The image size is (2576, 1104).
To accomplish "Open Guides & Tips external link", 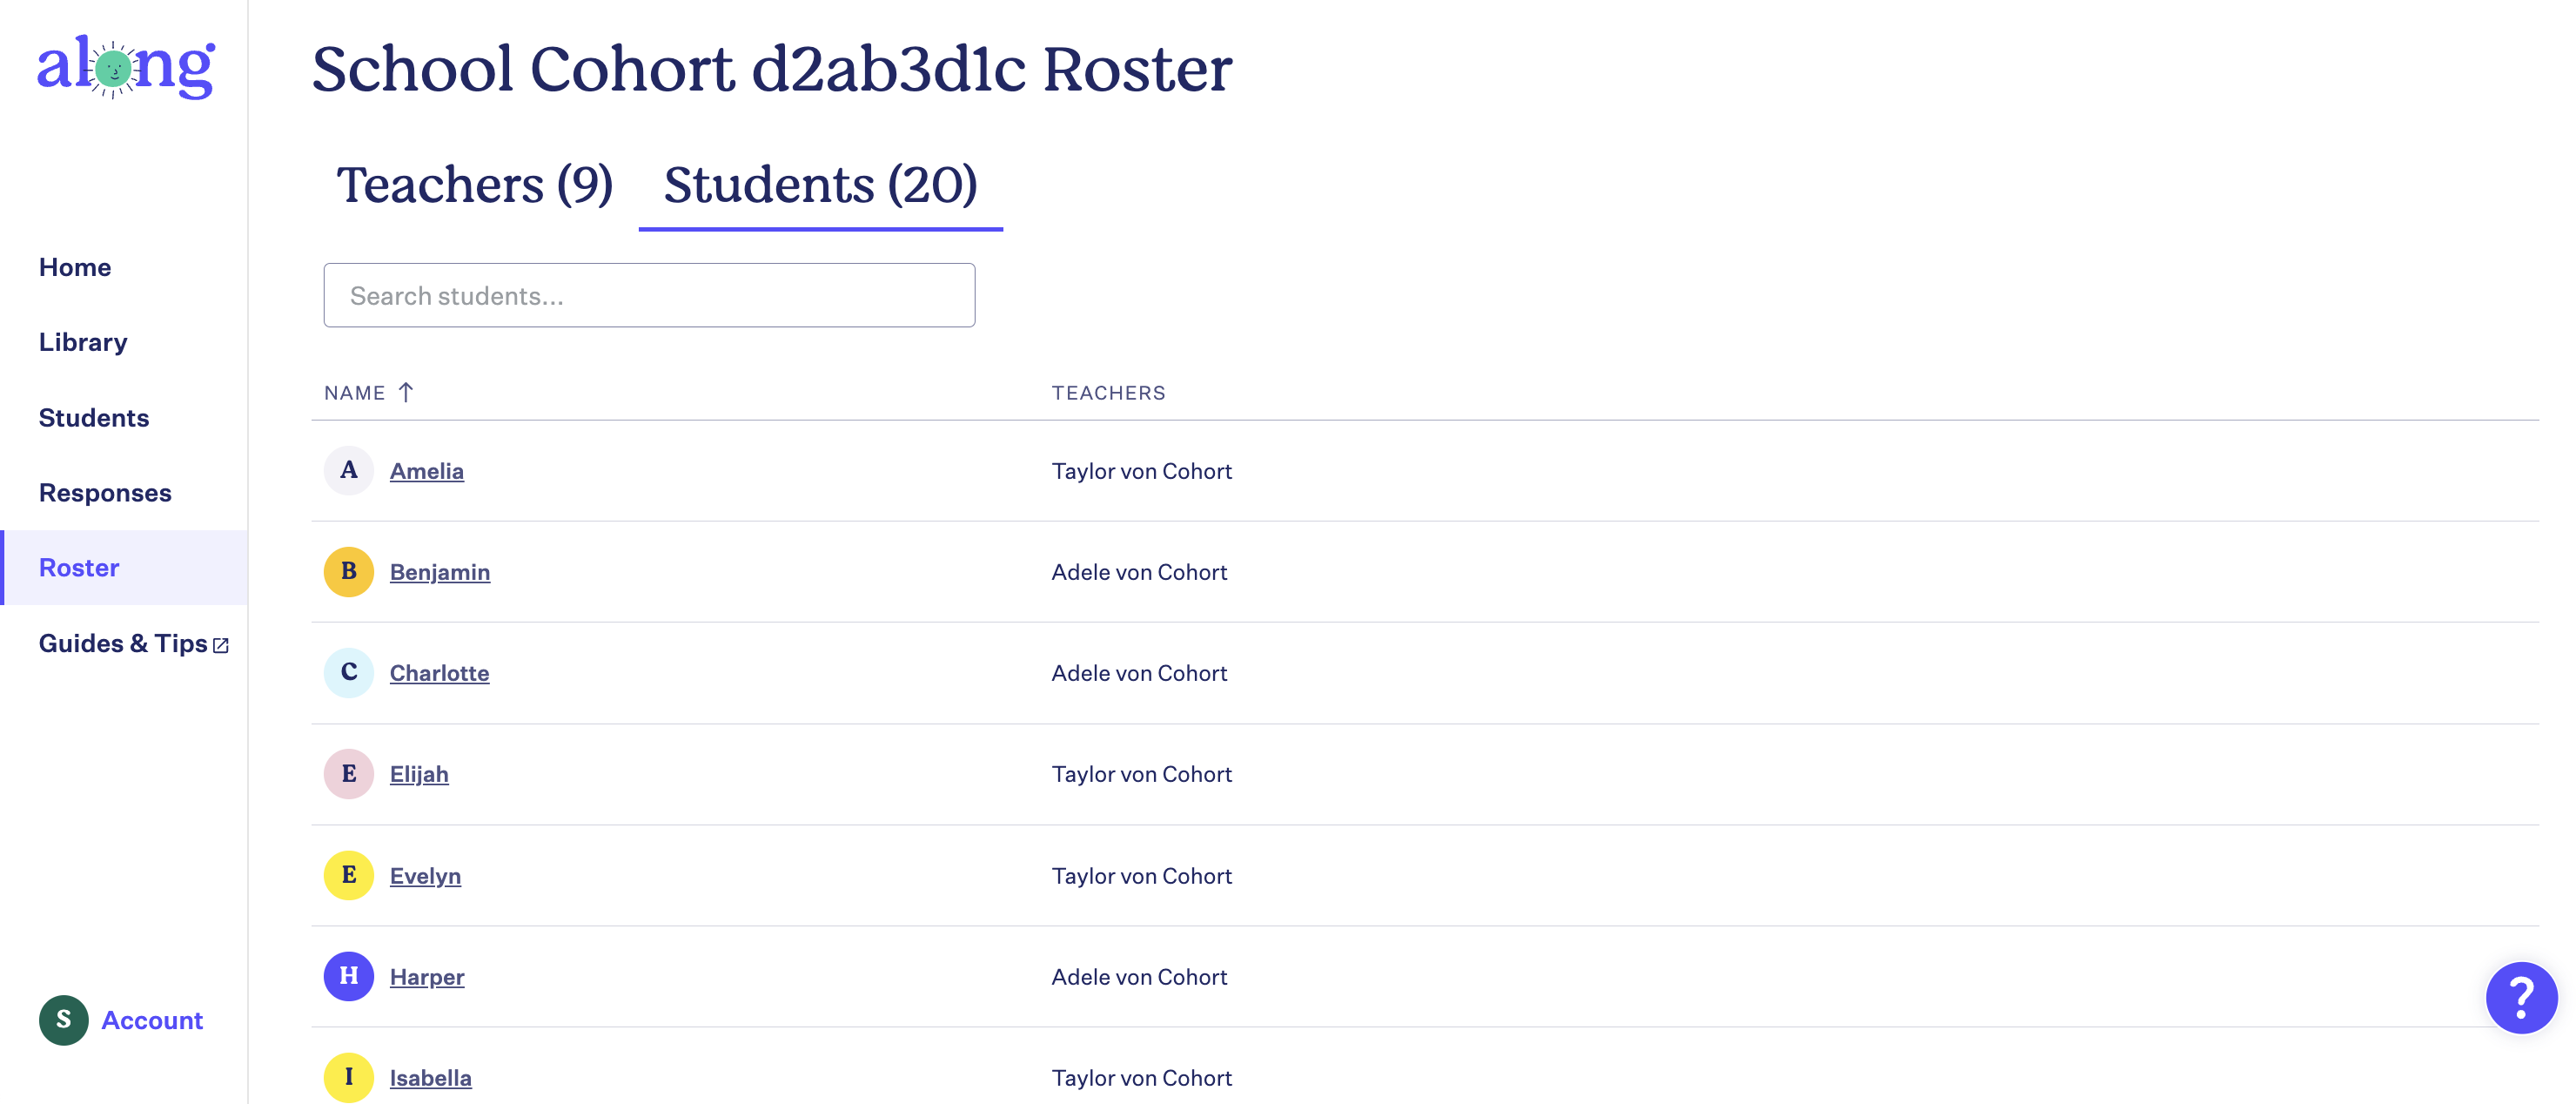I will (134, 643).
